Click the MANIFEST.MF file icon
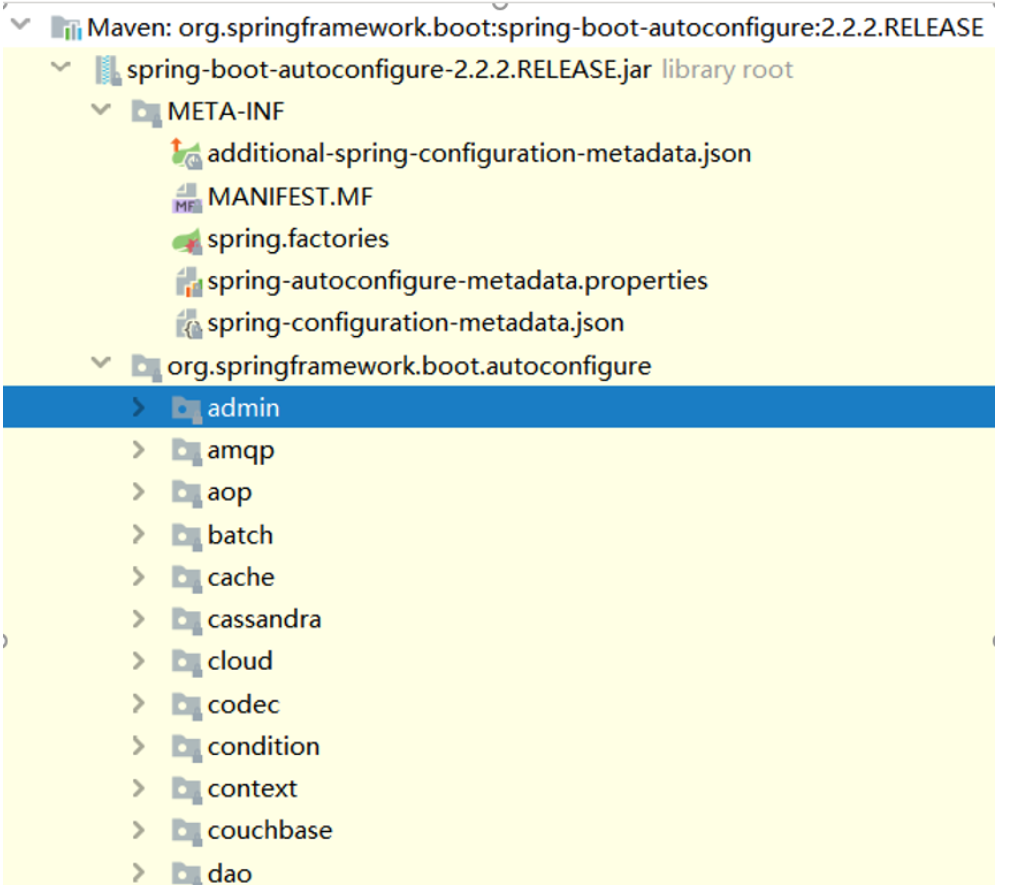1033x885 pixels. tap(186, 198)
